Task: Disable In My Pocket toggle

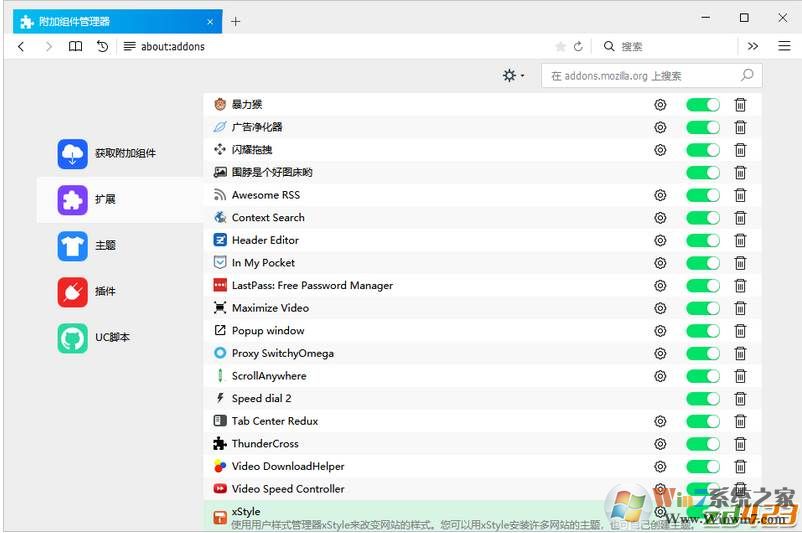Action: click(x=703, y=263)
